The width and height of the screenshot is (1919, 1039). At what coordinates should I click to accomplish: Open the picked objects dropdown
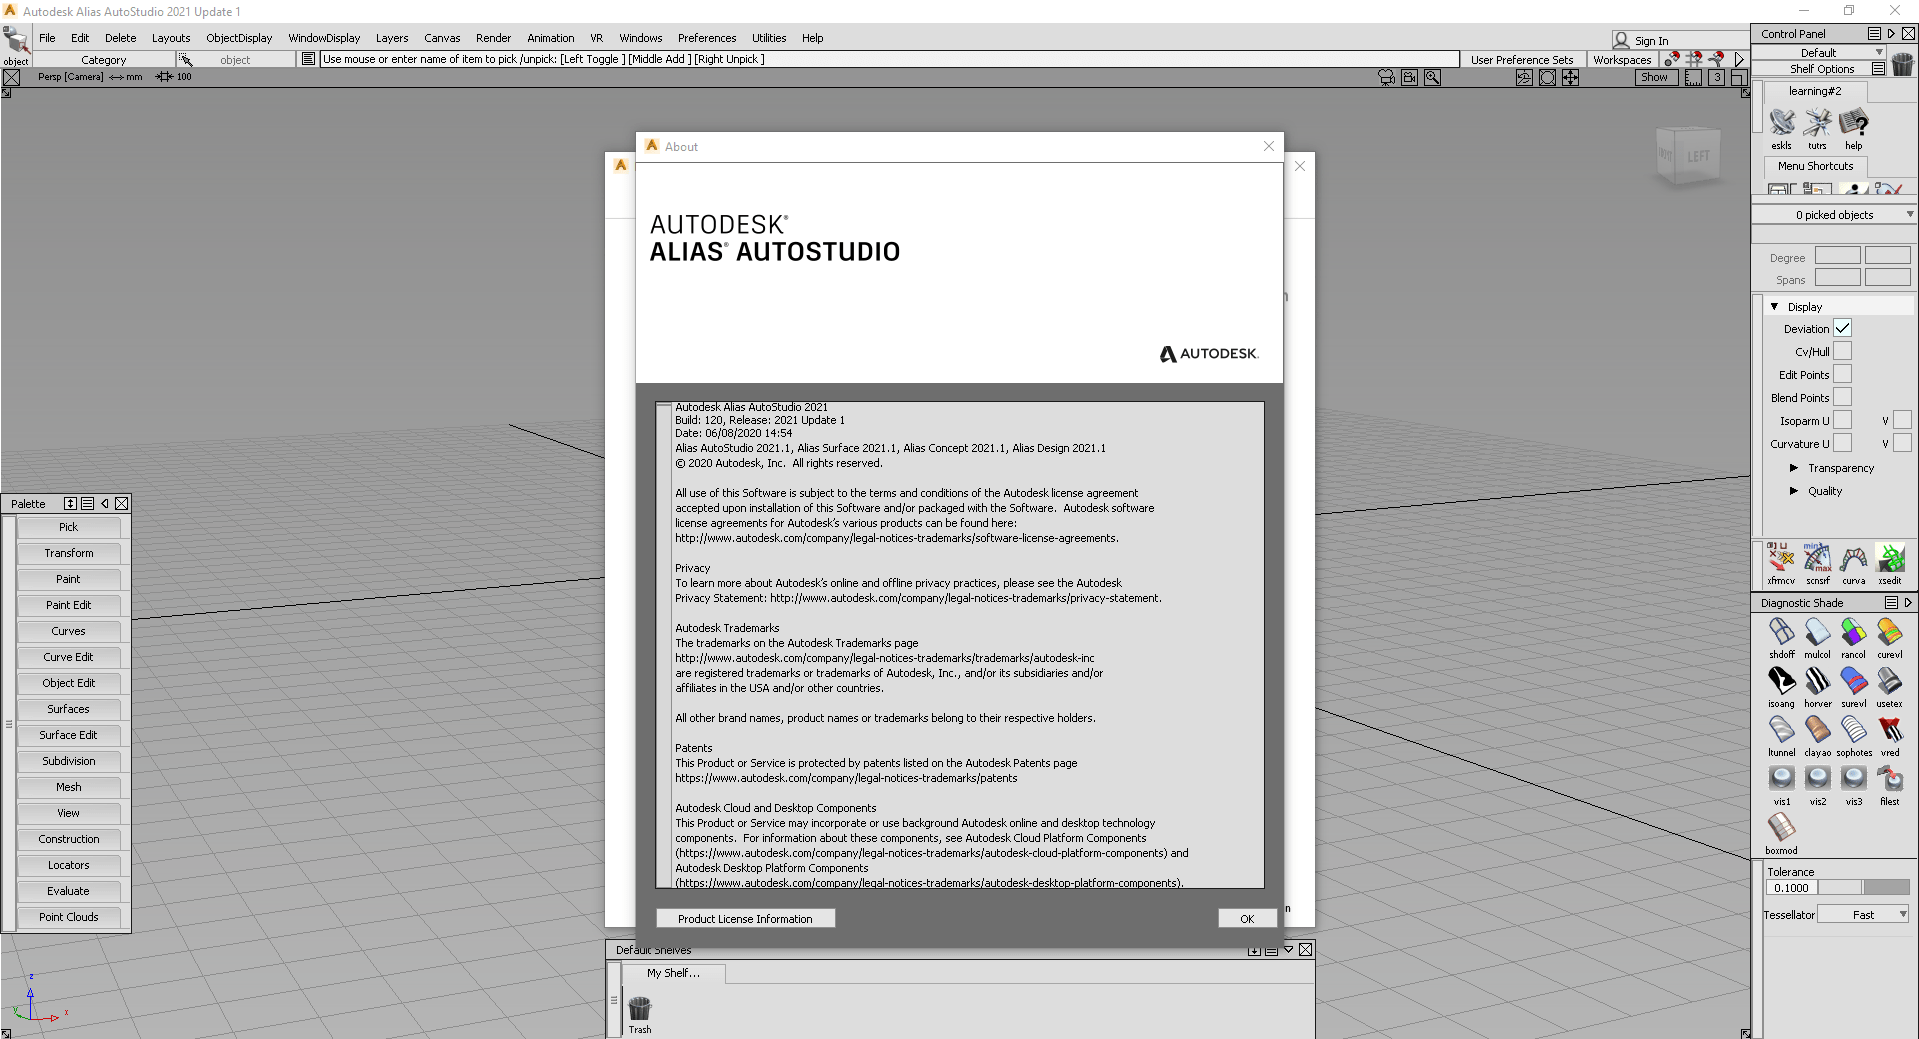tap(1834, 215)
